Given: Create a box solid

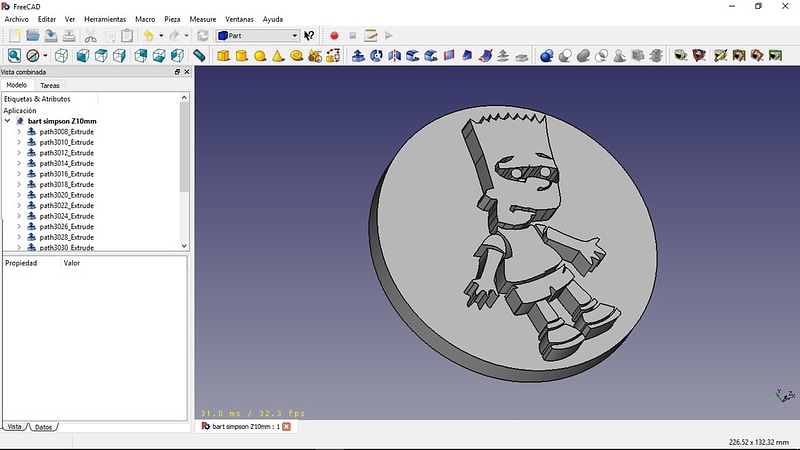Looking at the screenshot, I should pyautogui.click(x=223, y=56).
